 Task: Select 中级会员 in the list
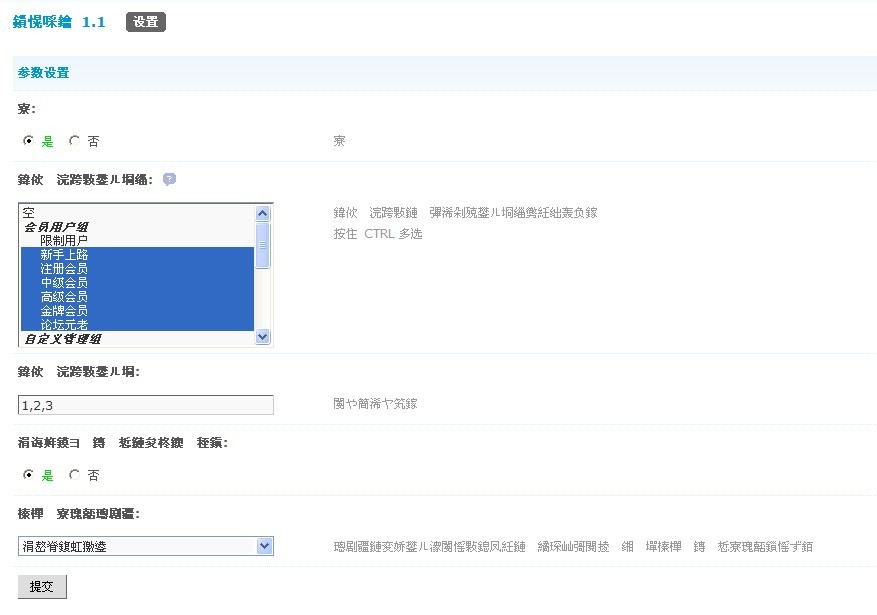pyautogui.click(x=137, y=282)
